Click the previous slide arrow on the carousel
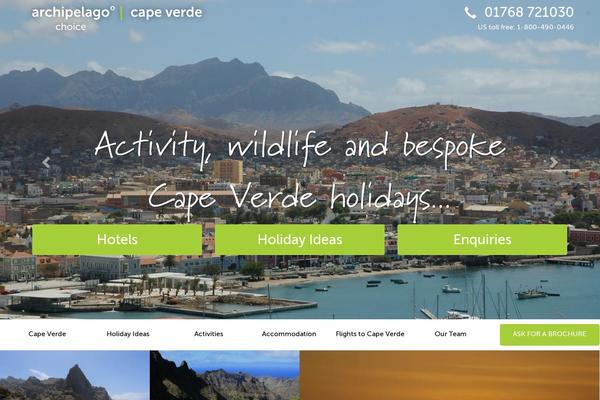 [46, 162]
